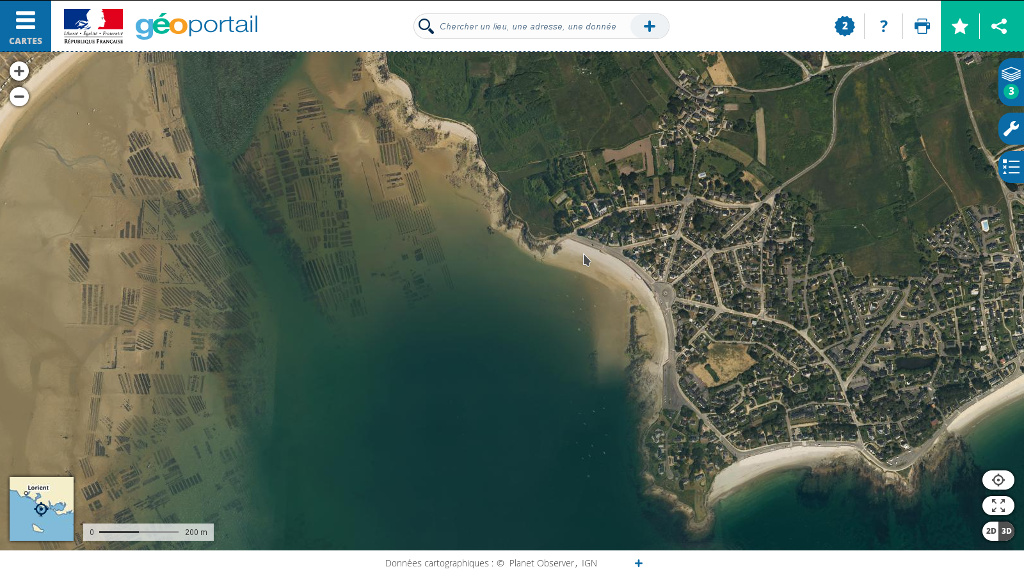The height and width of the screenshot is (576, 1024).
Task: Show the map legend list panel
Action: click(1010, 166)
